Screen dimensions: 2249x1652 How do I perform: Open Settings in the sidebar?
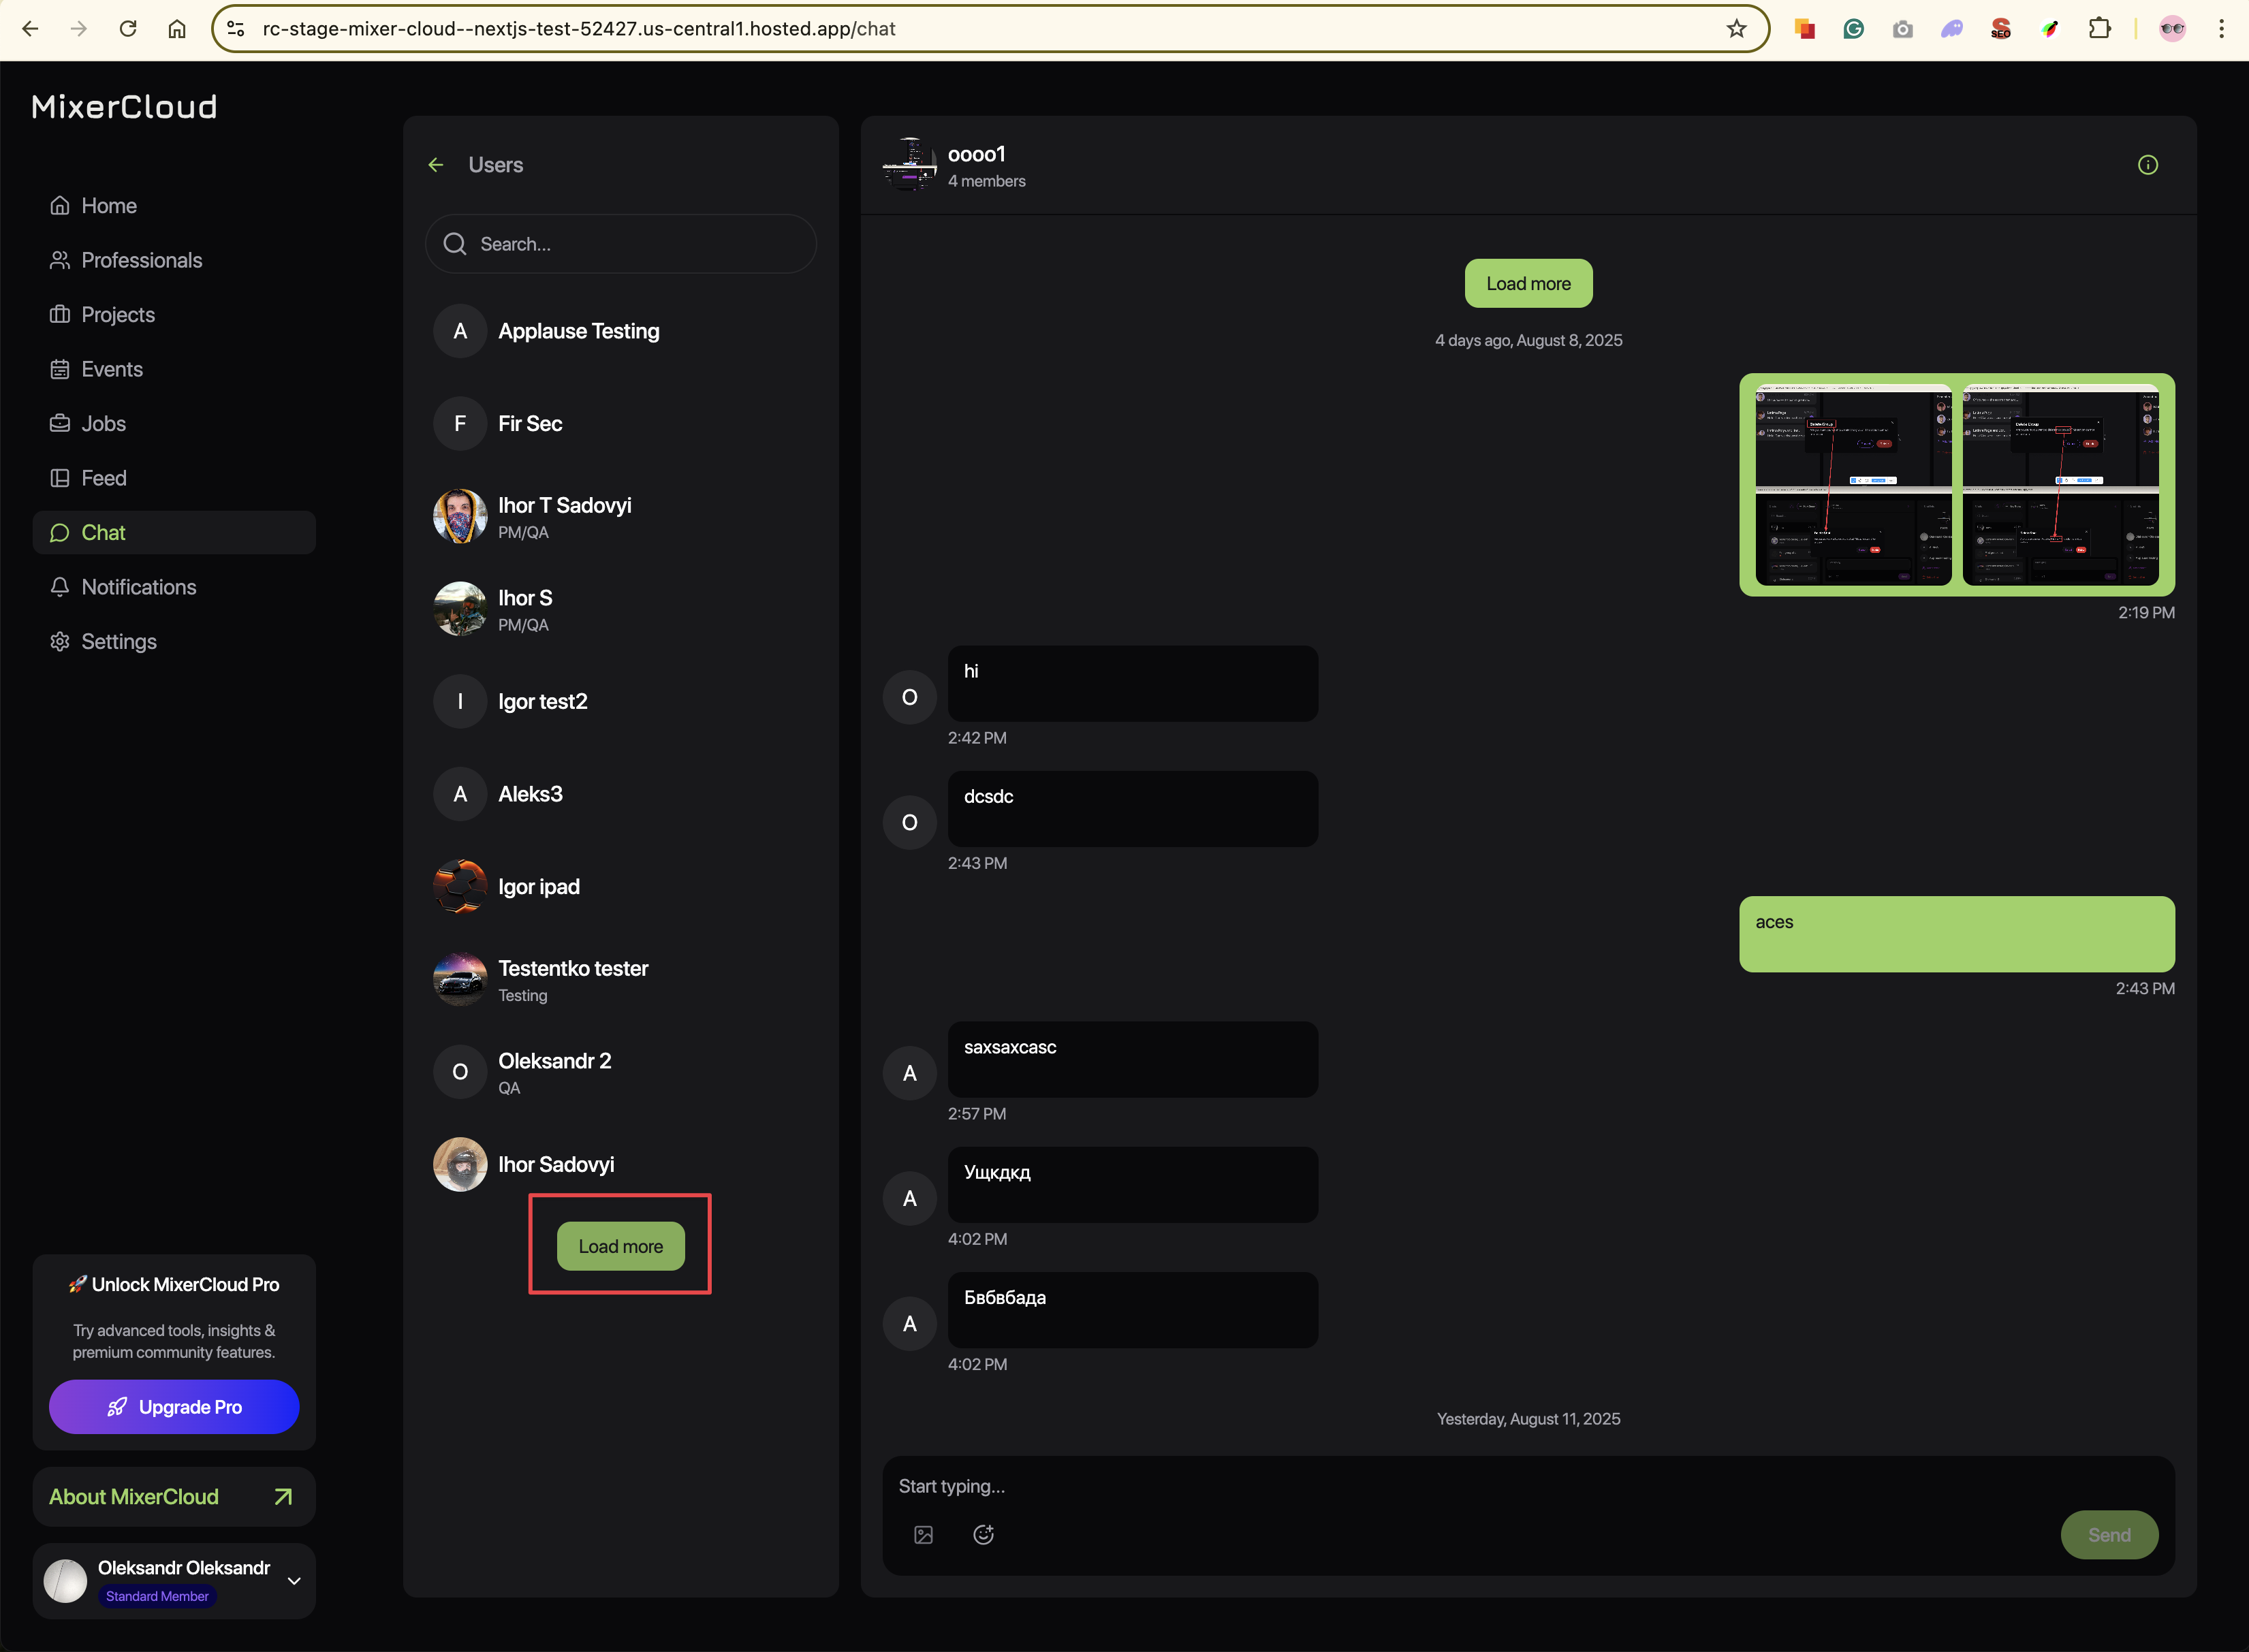click(x=118, y=642)
